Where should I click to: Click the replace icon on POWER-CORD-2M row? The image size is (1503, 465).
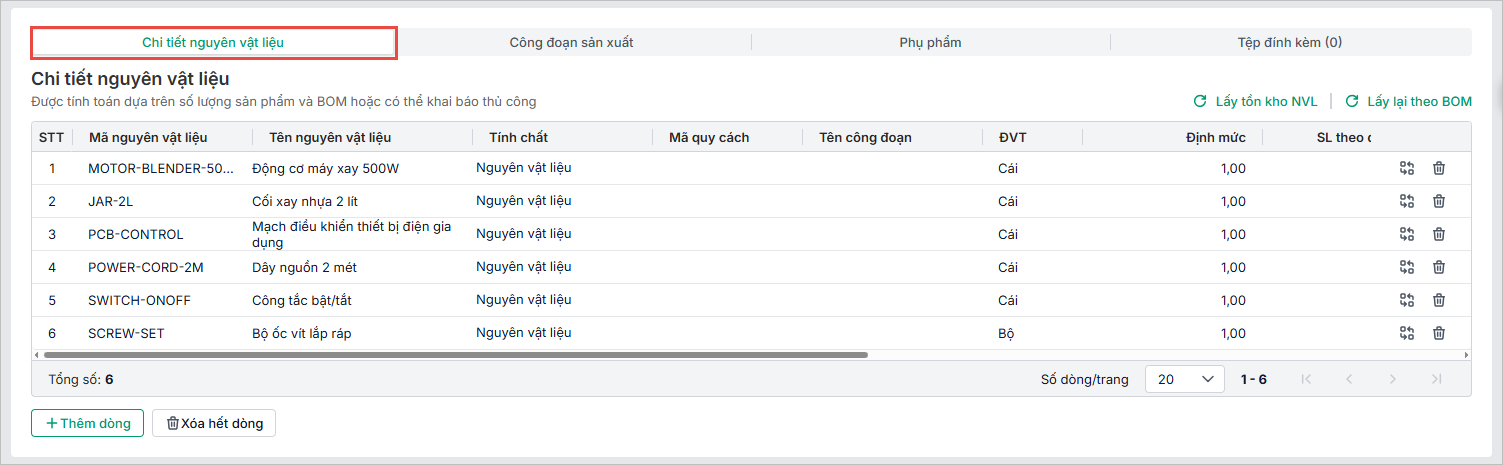[x=1407, y=267]
